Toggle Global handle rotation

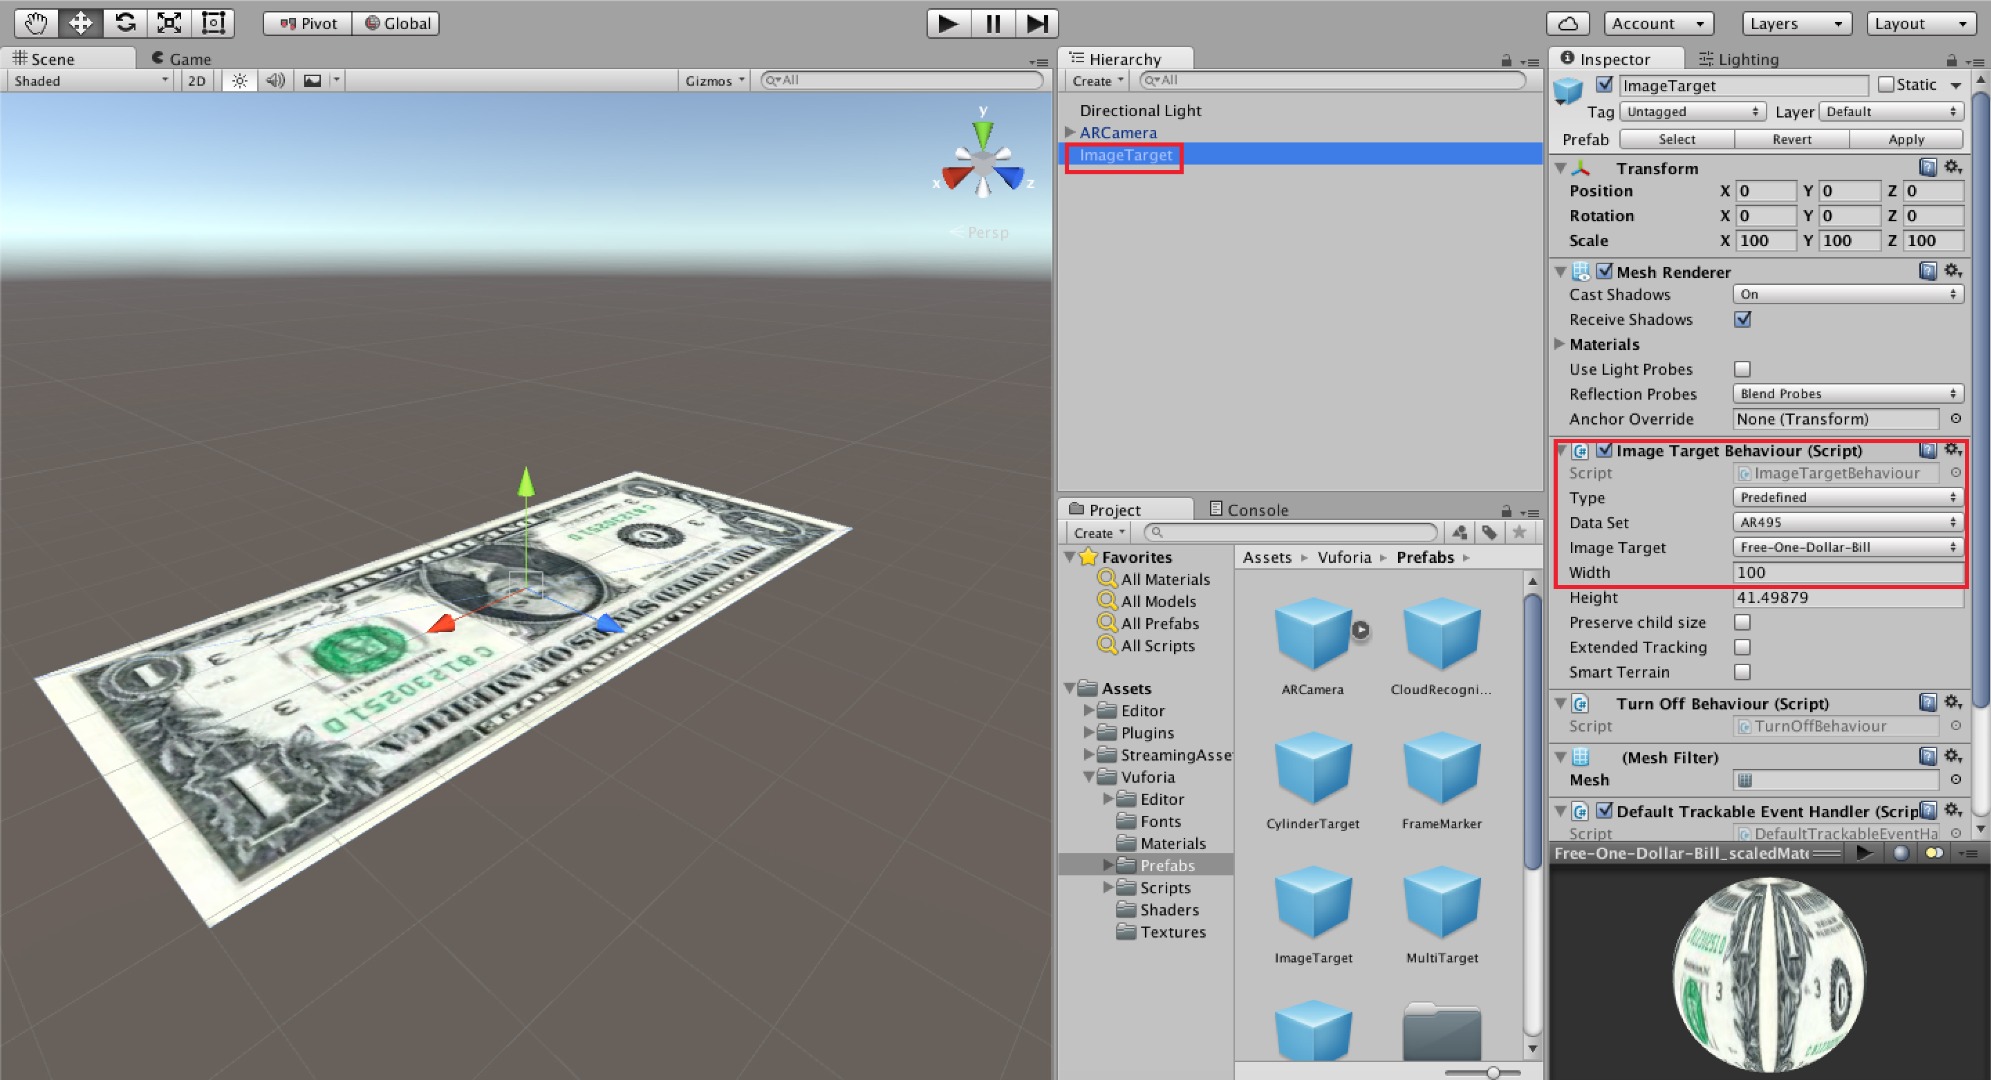[397, 23]
